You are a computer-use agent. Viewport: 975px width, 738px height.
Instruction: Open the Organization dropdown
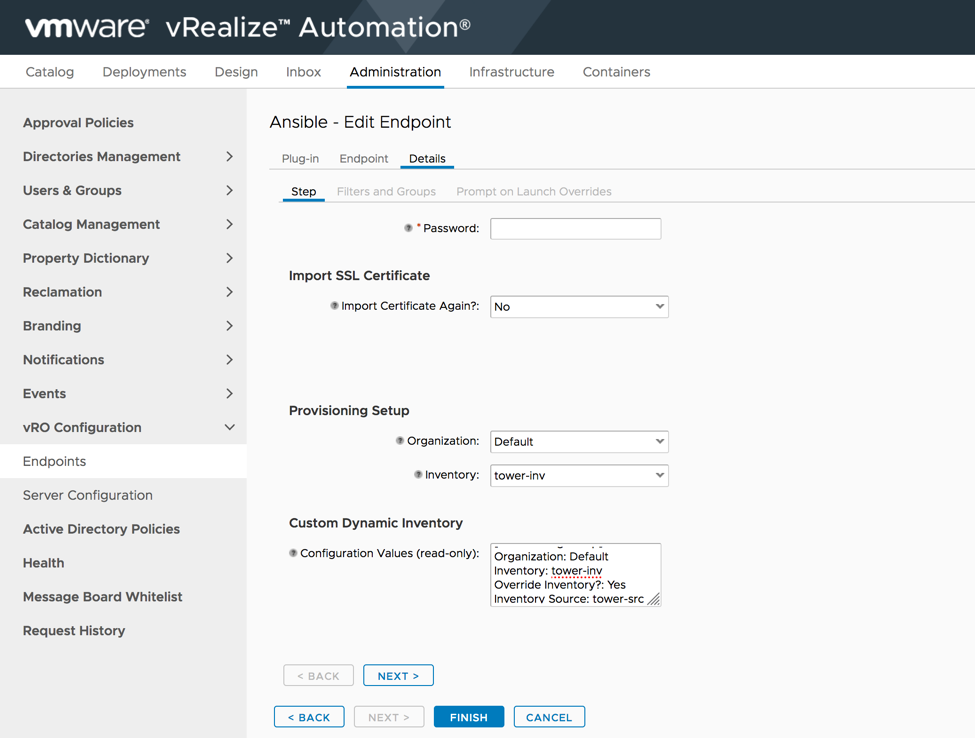[x=579, y=442]
